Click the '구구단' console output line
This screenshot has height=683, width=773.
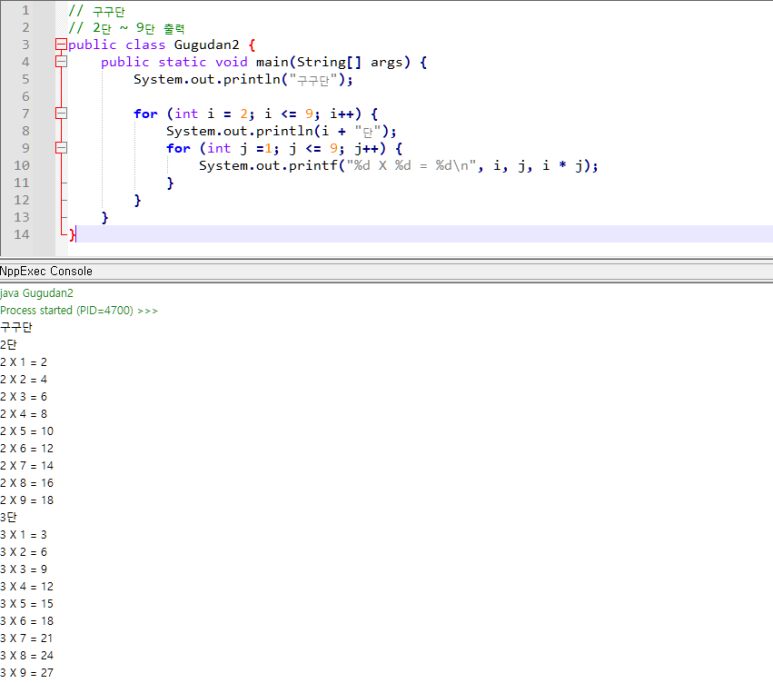16,327
